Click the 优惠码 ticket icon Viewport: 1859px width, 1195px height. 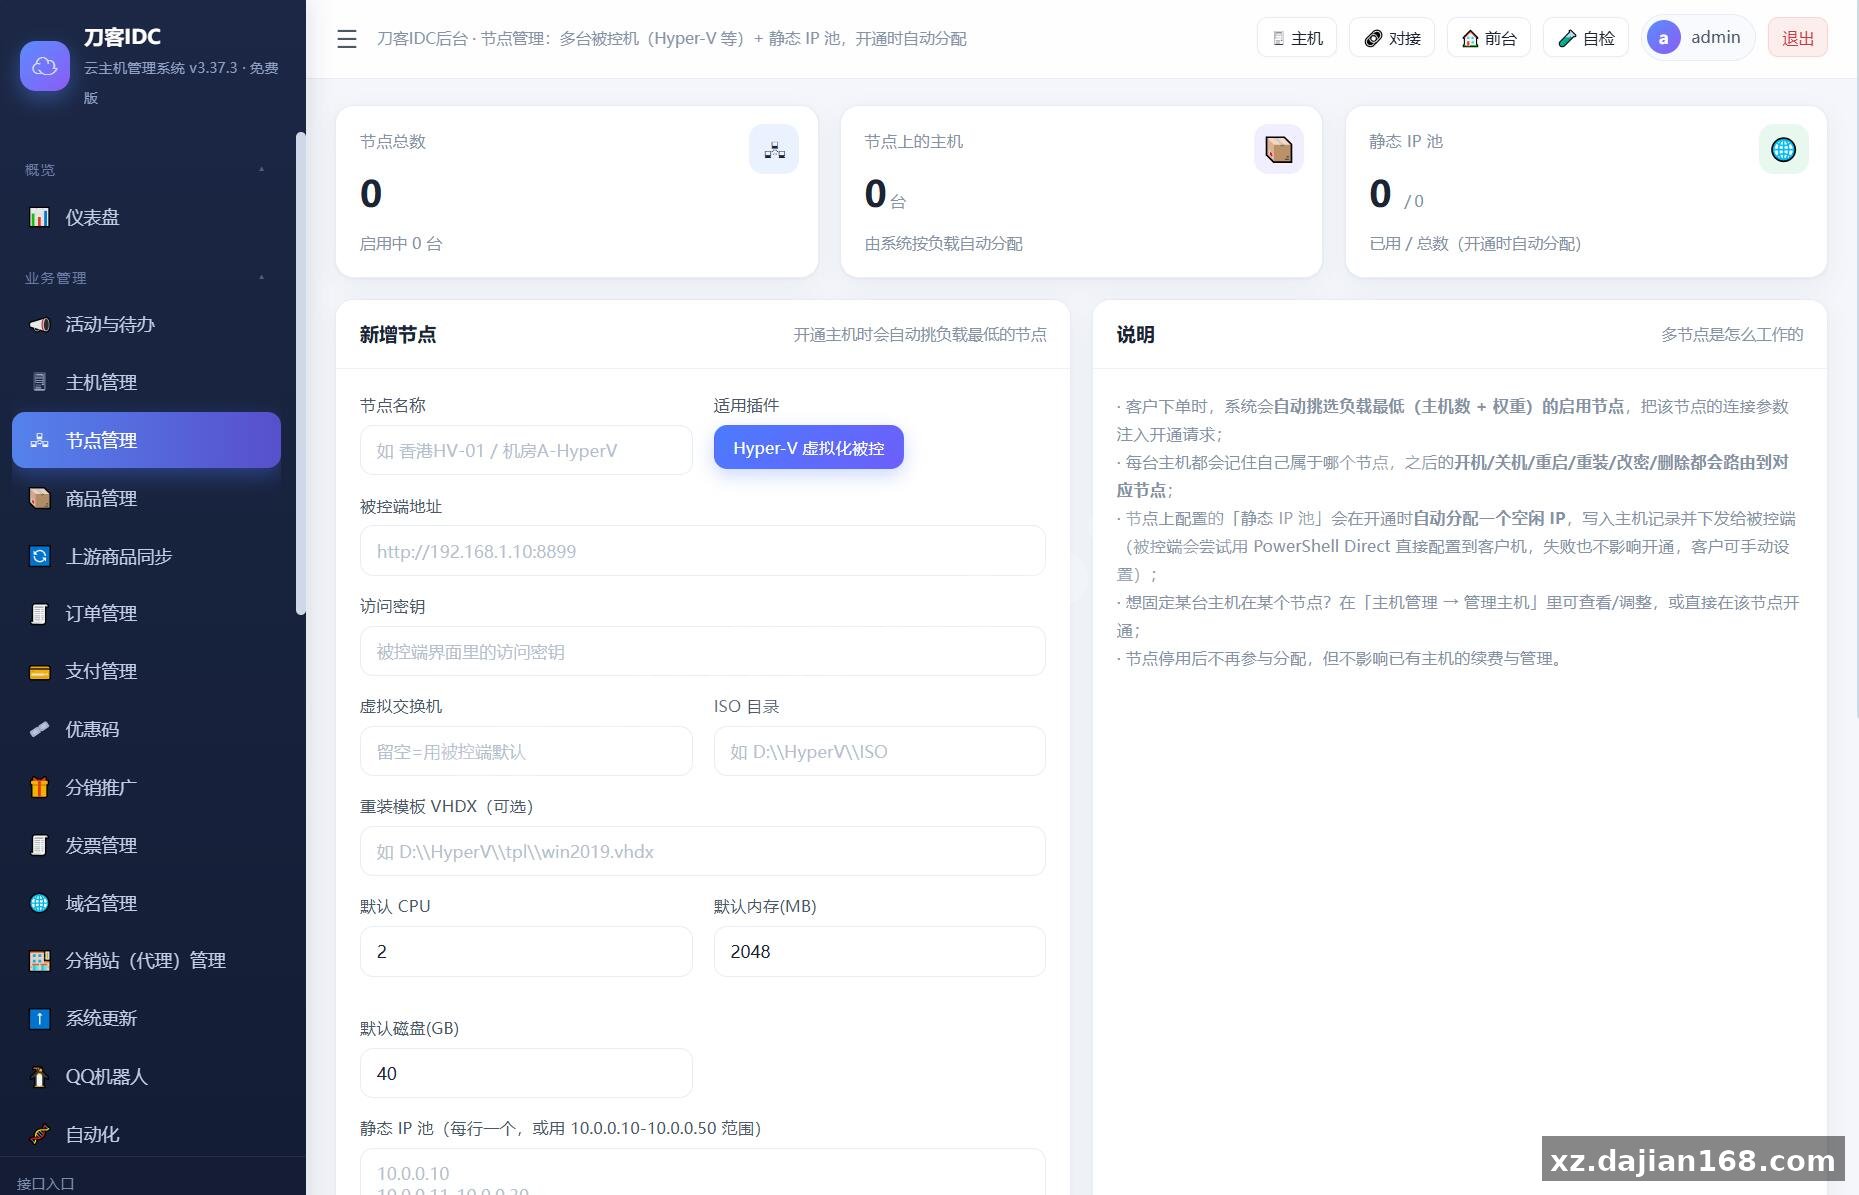point(39,729)
